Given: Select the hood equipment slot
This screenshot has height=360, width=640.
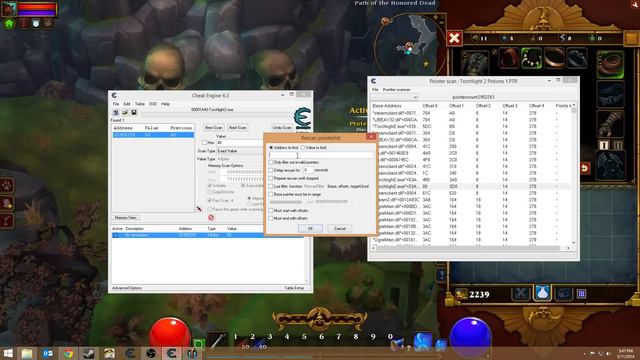Looking at the screenshot, I should pyautogui.click(x=509, y=58).
